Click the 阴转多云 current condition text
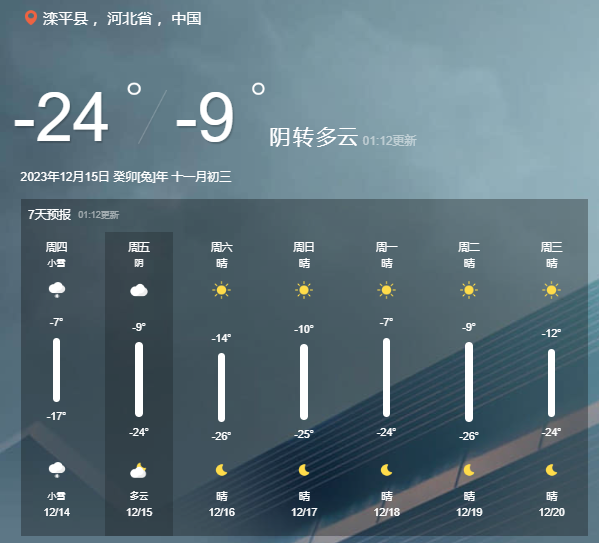Screen dimensions: 599x543 point(314,137)
